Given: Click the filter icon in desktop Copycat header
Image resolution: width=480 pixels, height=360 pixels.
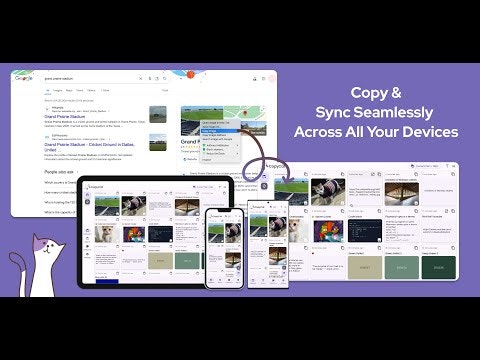Looking at the screenshot, I should point(447,166).
